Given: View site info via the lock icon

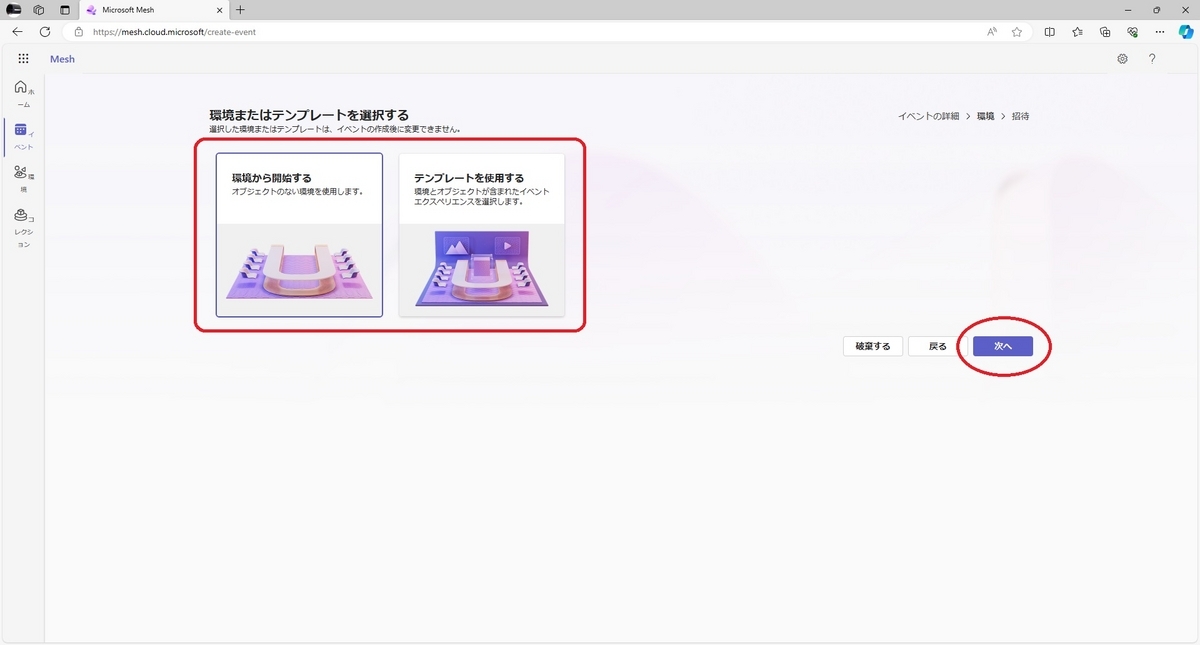Looking at the screenshot, I should [79, 32].
